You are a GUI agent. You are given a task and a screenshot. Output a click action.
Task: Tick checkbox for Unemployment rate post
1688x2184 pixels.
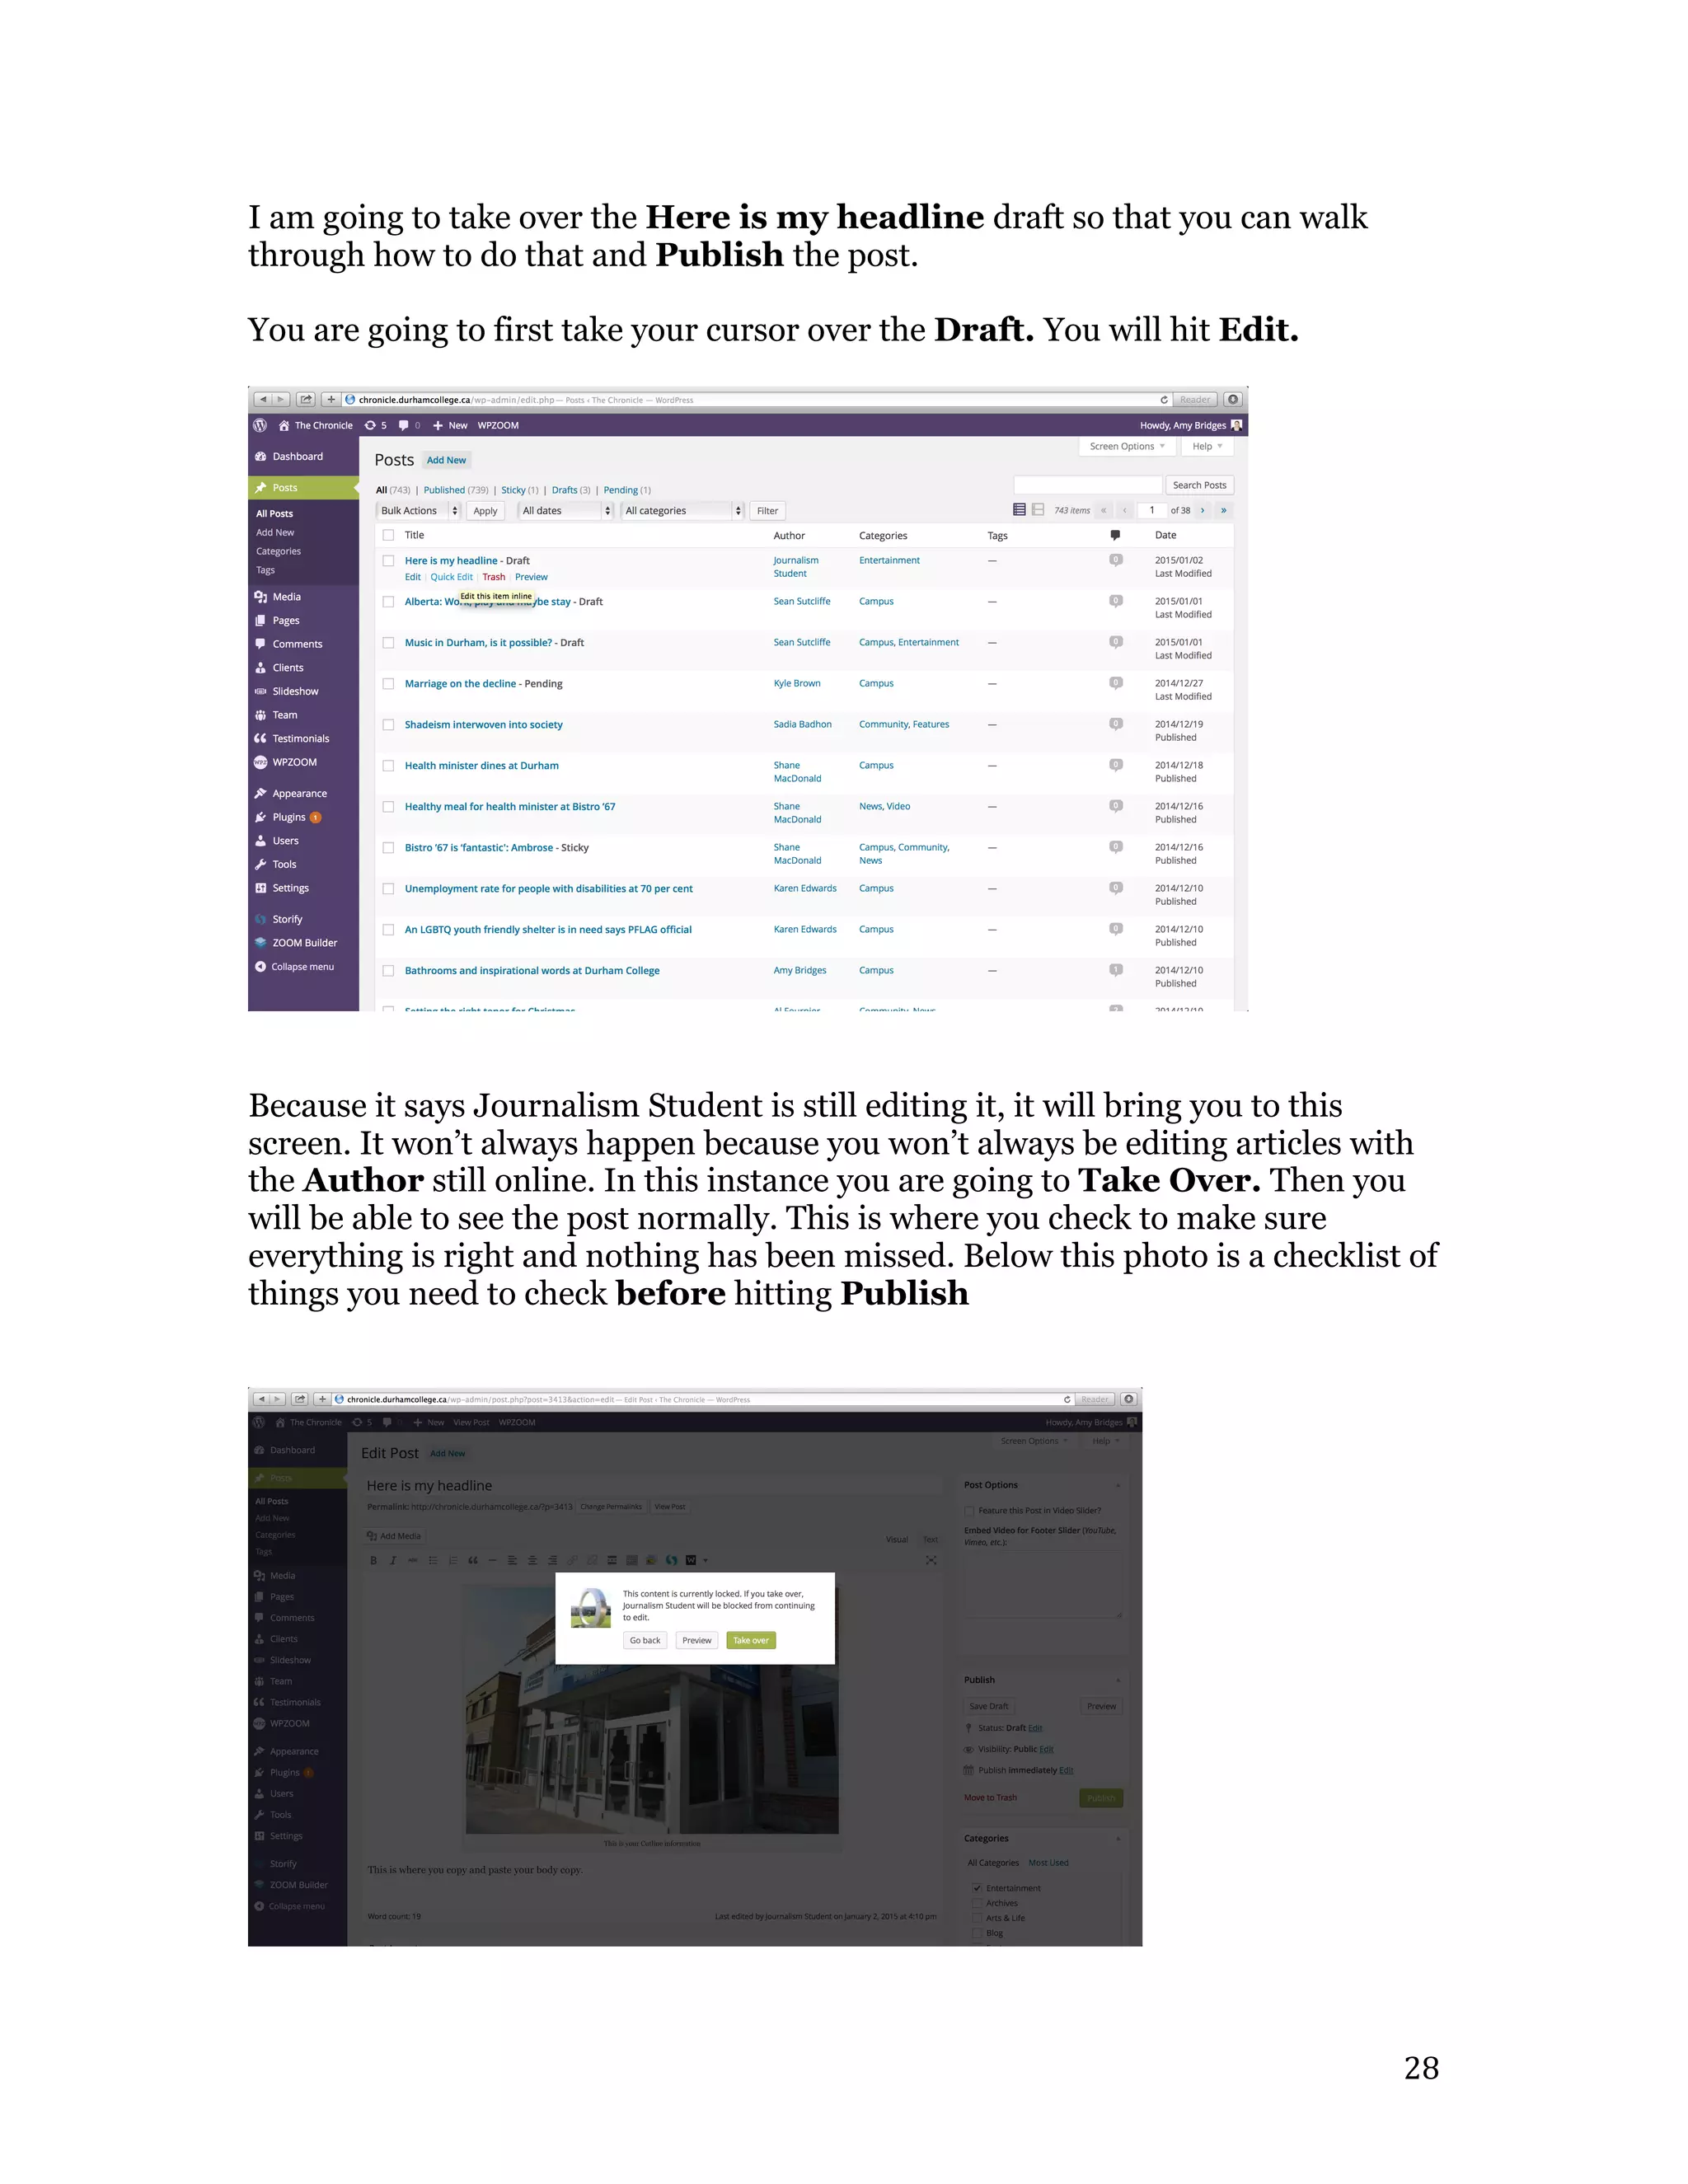click(388, 889)
